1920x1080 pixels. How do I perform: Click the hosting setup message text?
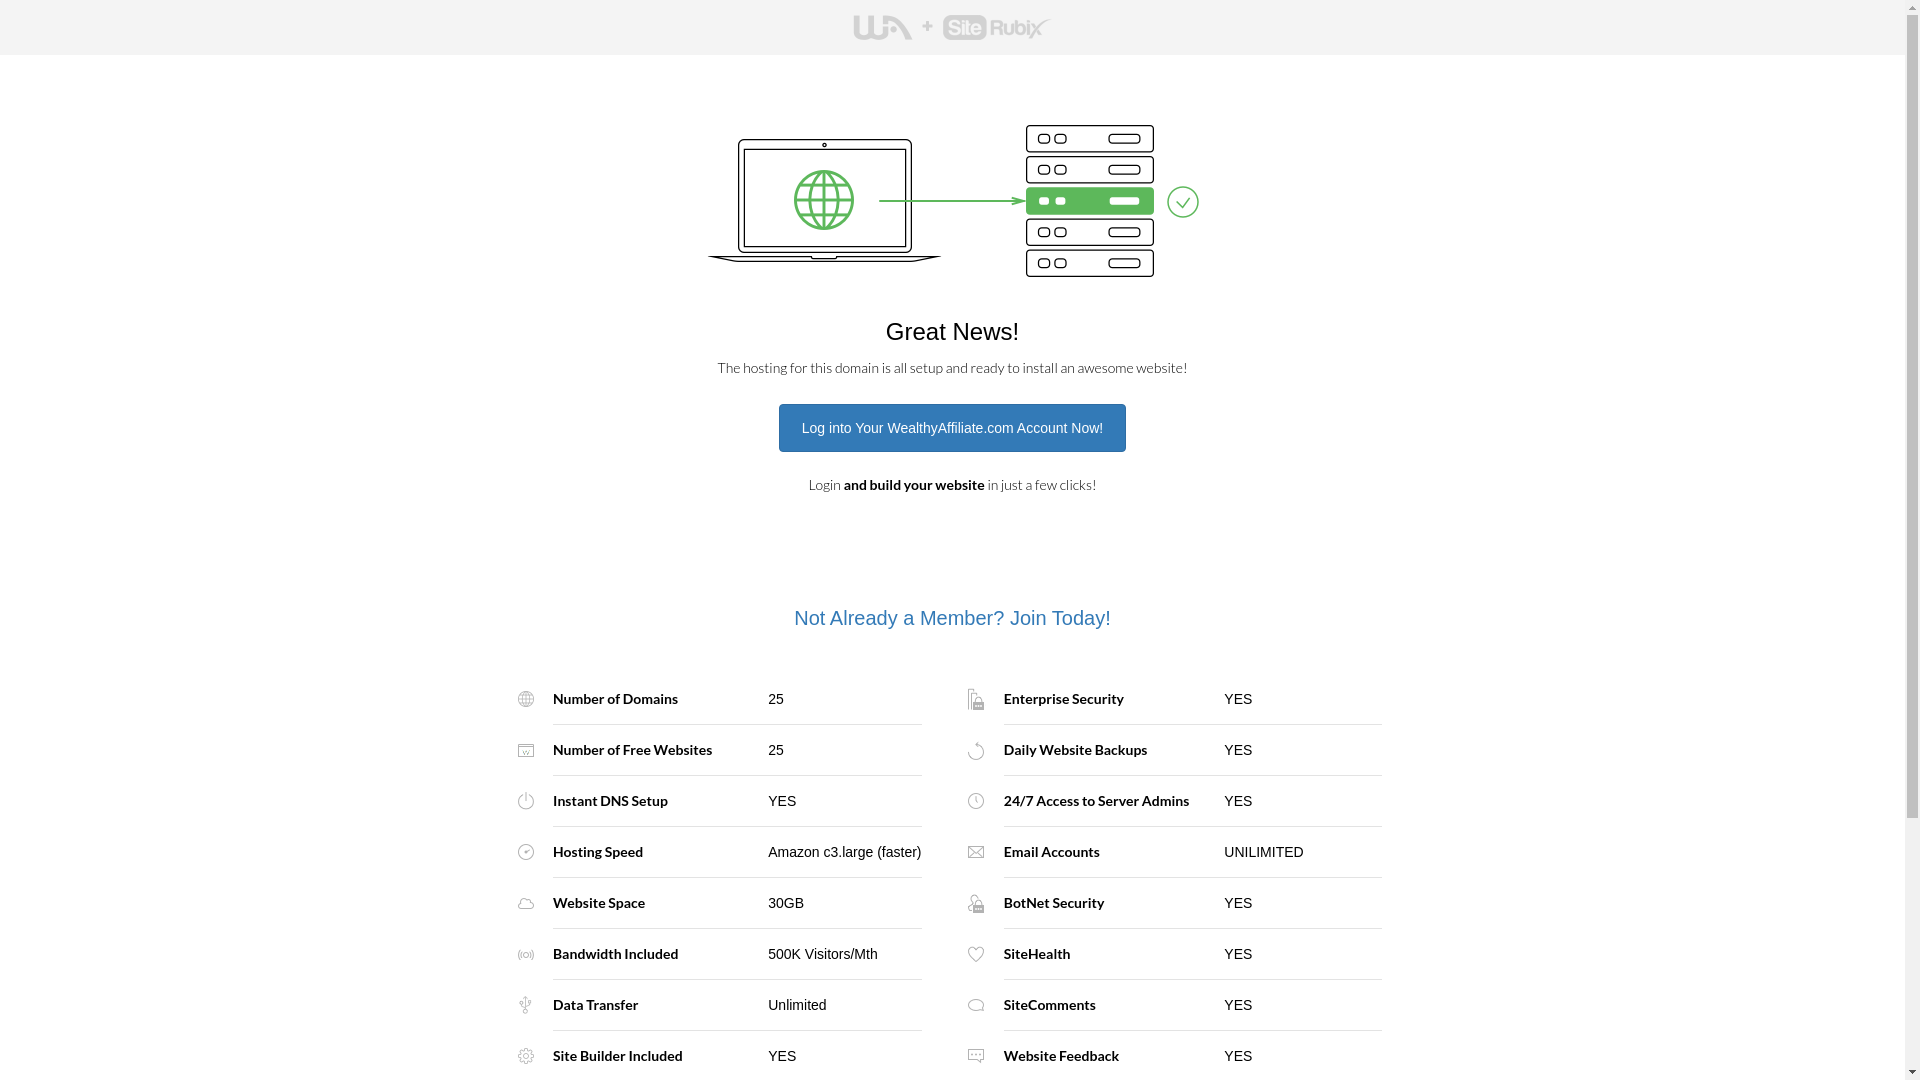coord(952,368)
